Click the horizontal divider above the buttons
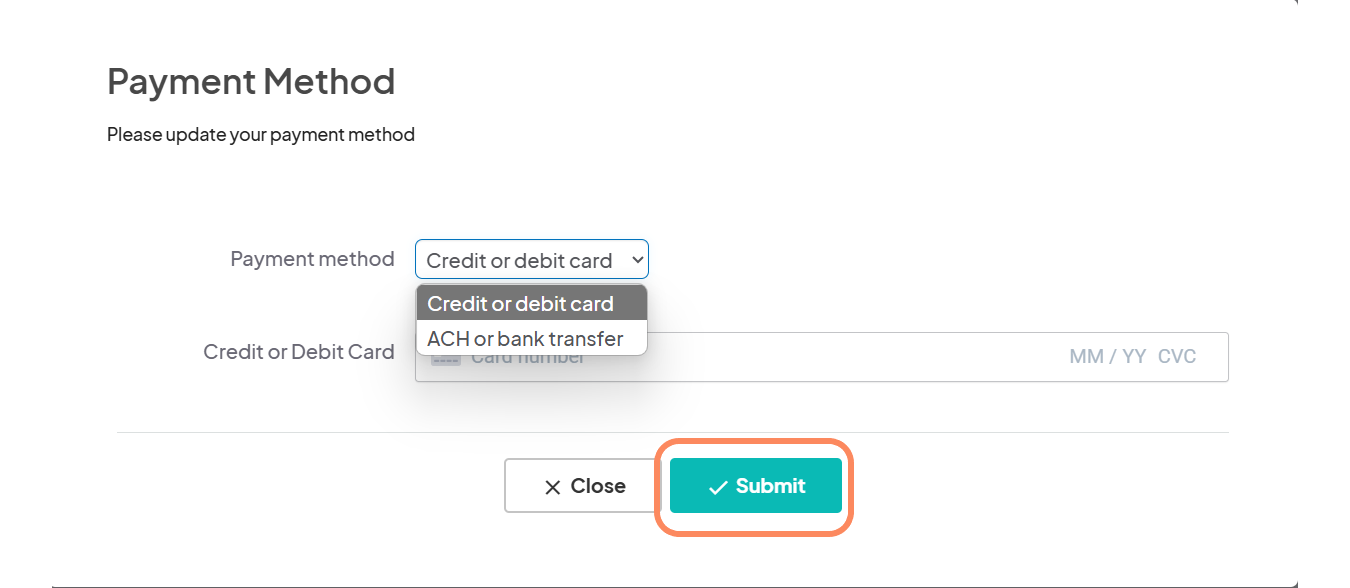Viewport: 1350px width, 588px height. pyautogui.click(x=672, y=433)
